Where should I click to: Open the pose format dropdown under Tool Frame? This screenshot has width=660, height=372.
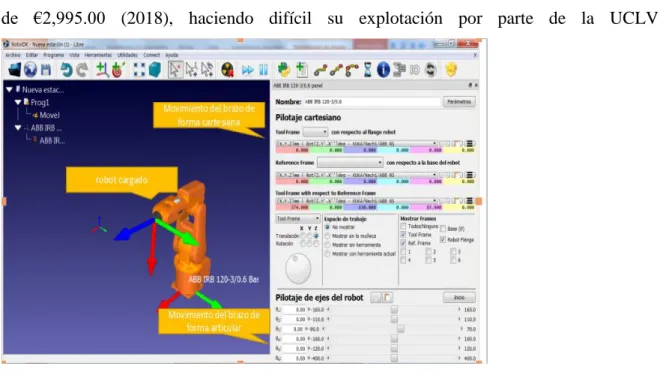click(356, 143)
